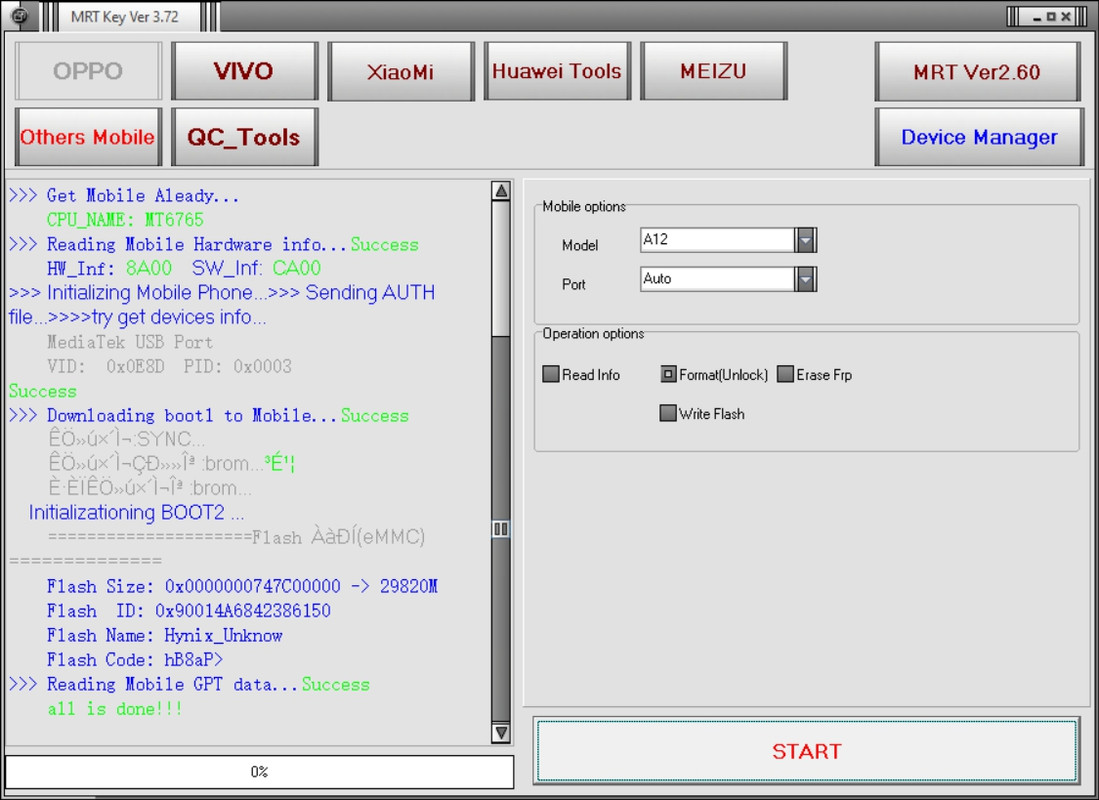This screenshot has height=800, width=1099.
Task: Click the 'all is done!!!' log line
Action: 115,709
